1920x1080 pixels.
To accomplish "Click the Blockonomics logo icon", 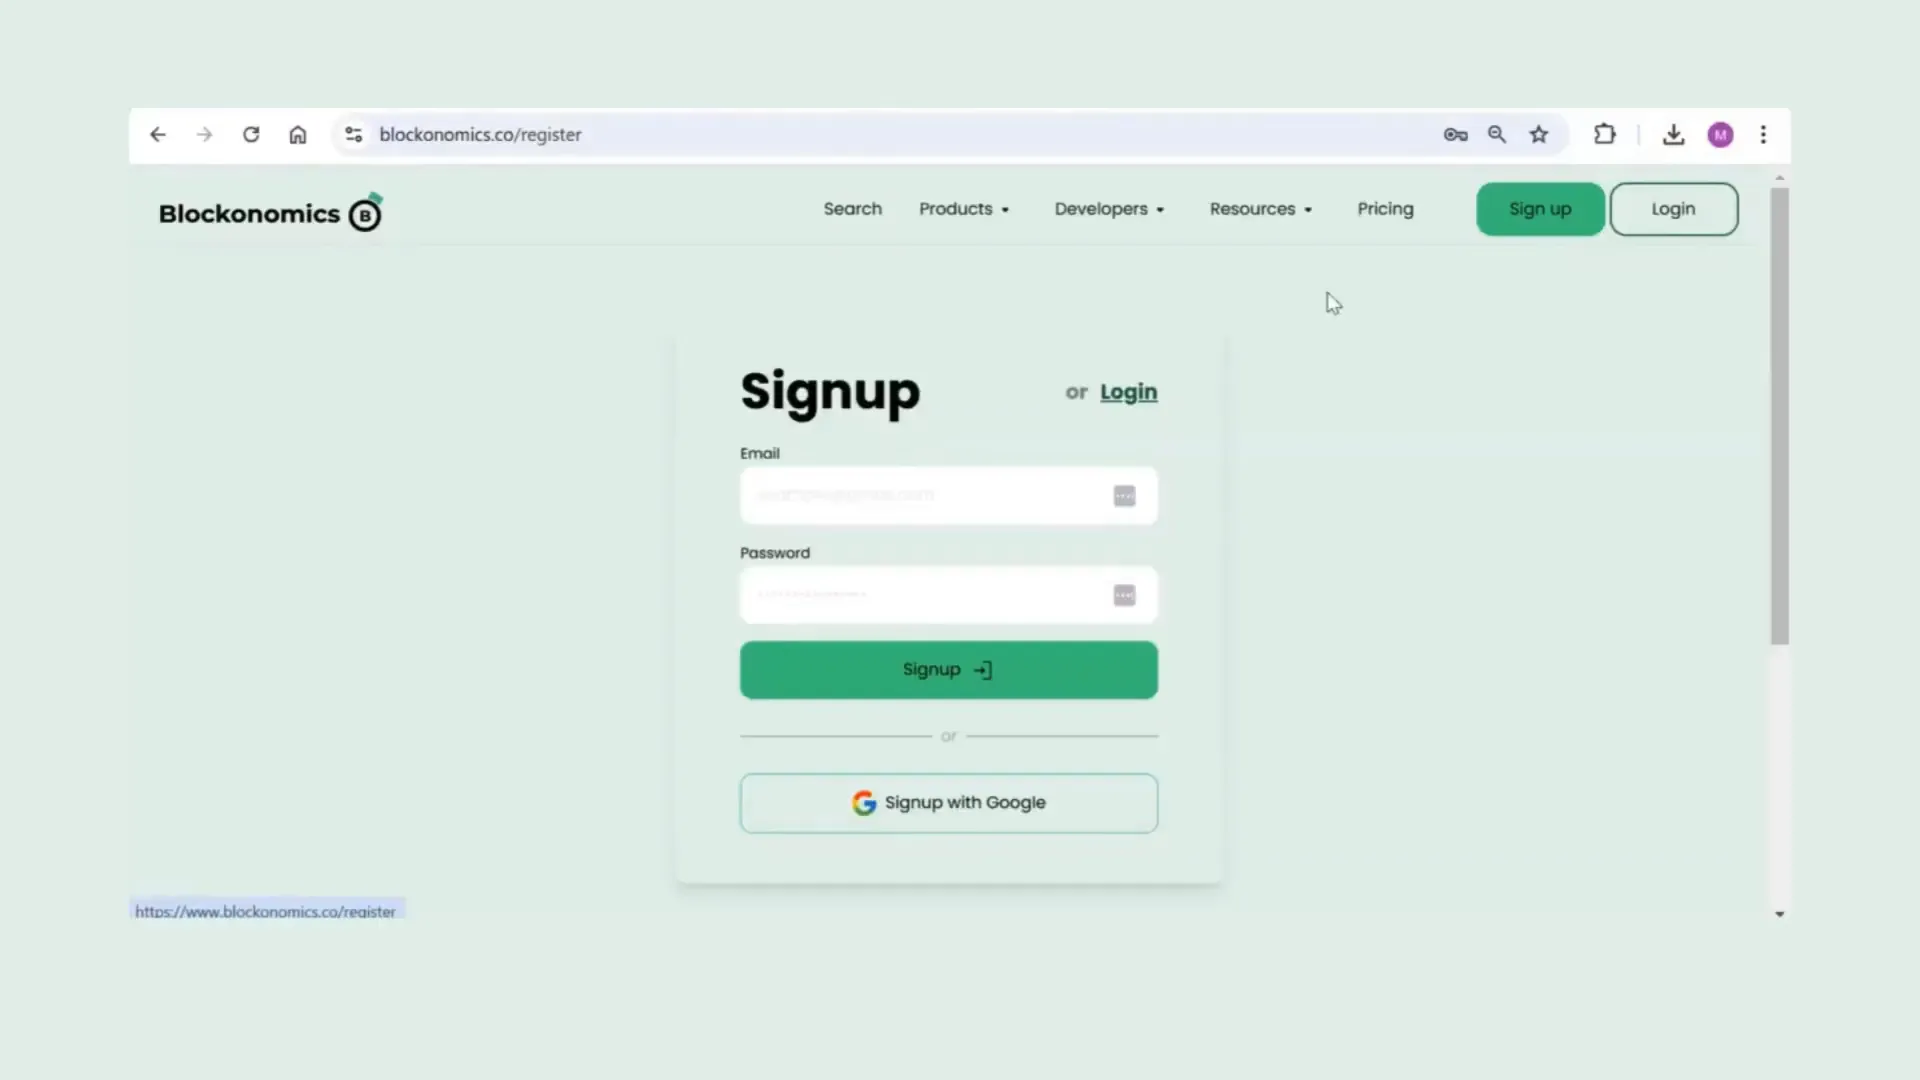I will point(367,214).
